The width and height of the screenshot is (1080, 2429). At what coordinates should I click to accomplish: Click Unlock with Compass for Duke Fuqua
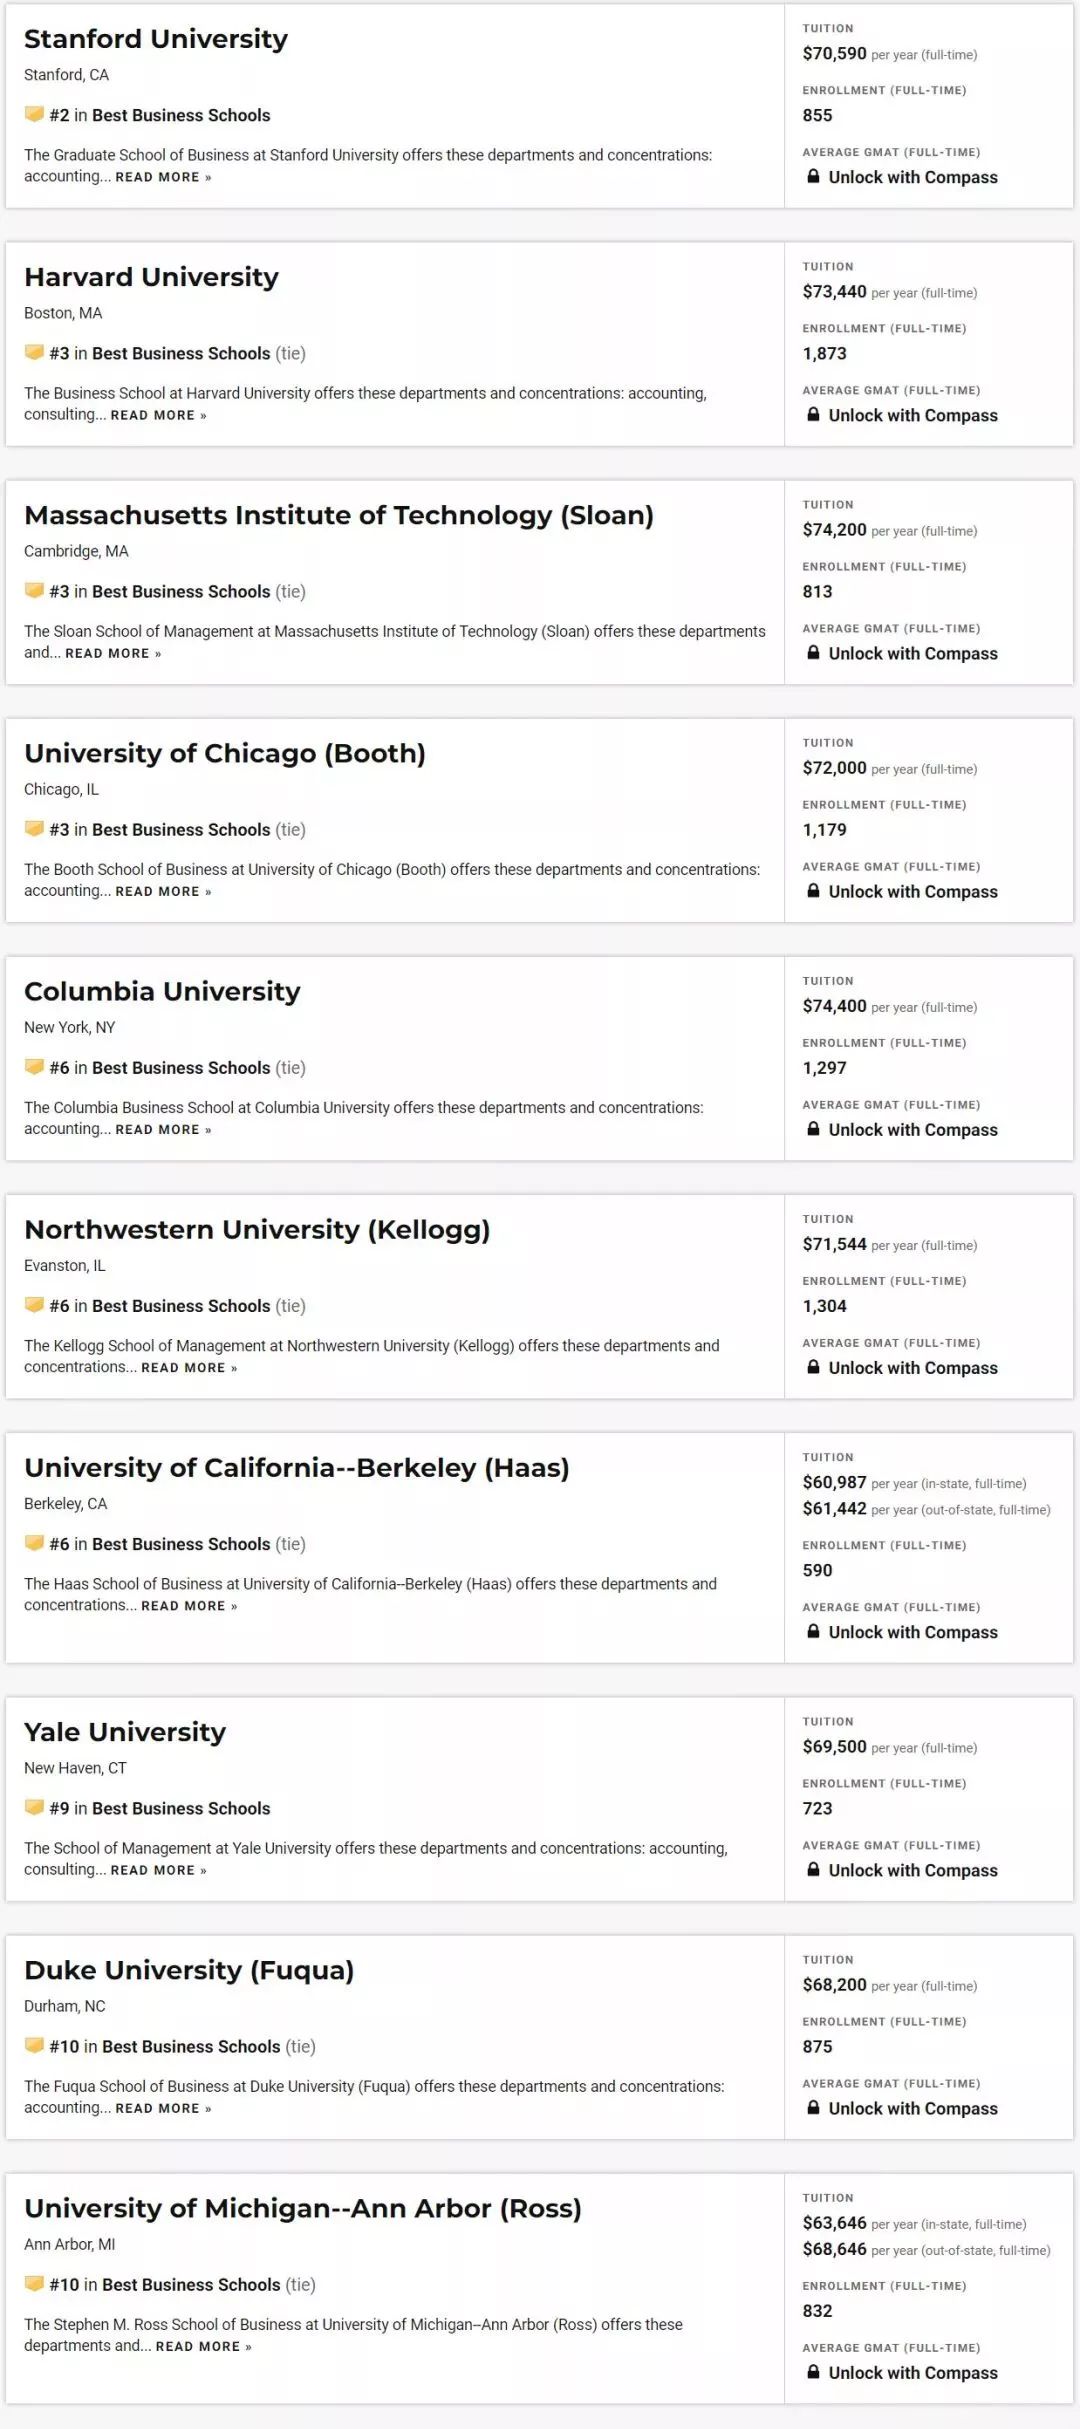[912, 2108]
